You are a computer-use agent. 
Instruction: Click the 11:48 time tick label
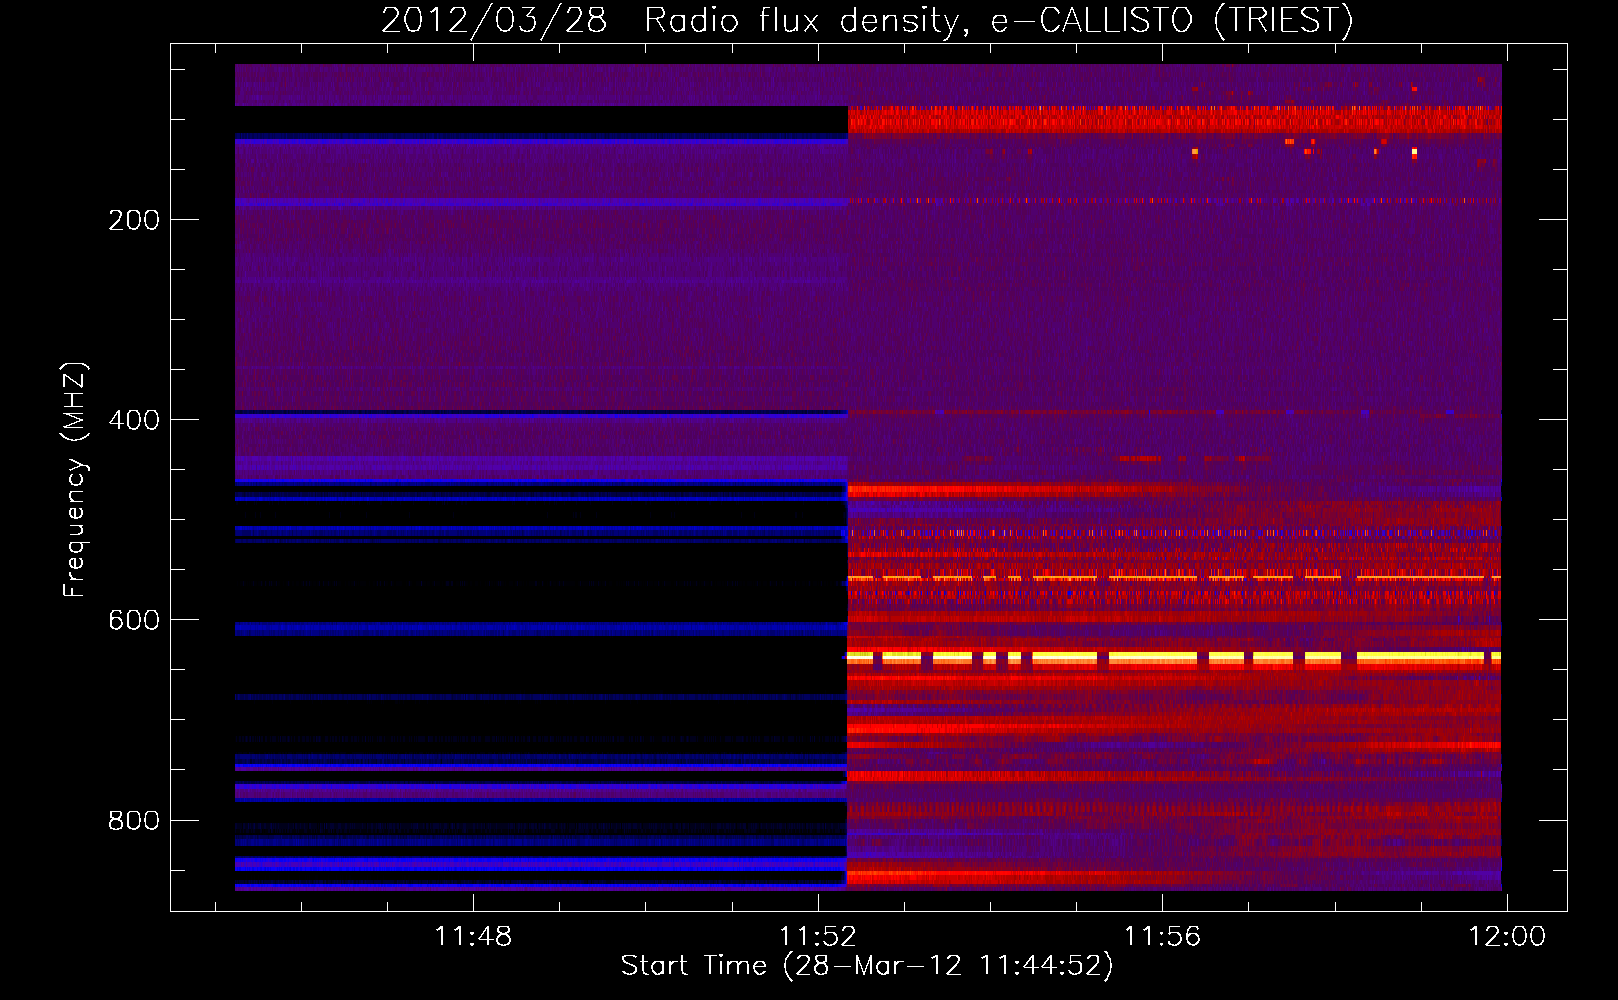[473, 936]
